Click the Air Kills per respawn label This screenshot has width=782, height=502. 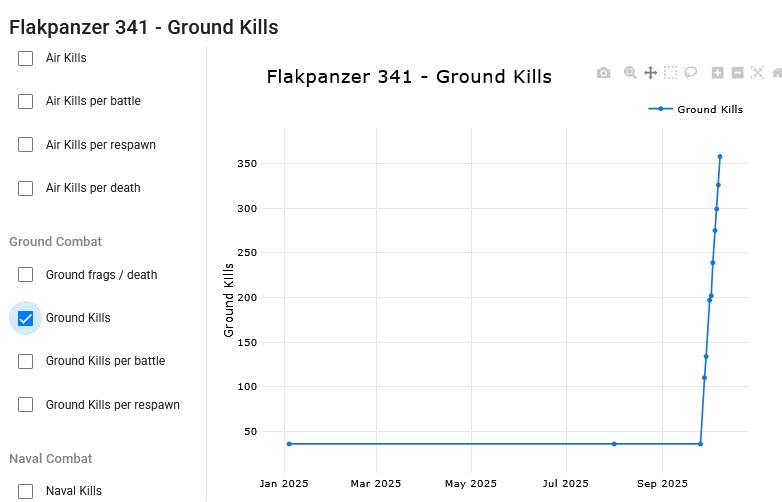coord(100,145)
